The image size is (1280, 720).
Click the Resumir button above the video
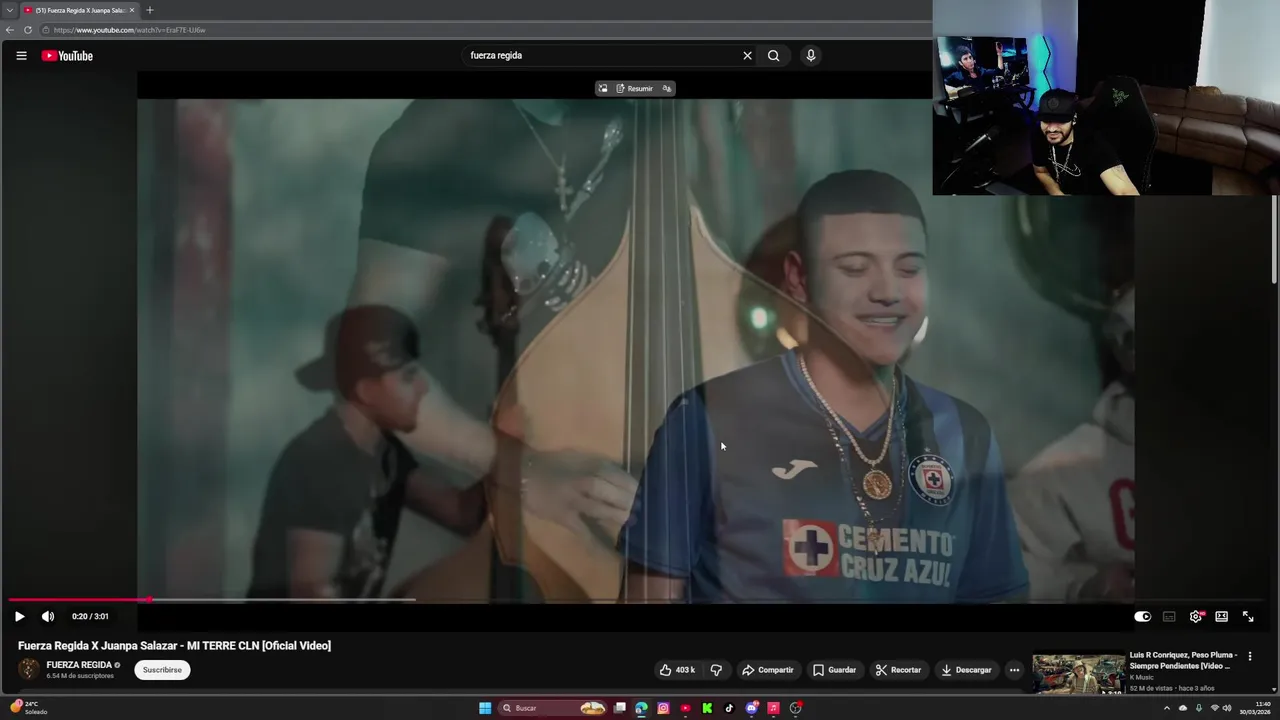tap(634, 88)
